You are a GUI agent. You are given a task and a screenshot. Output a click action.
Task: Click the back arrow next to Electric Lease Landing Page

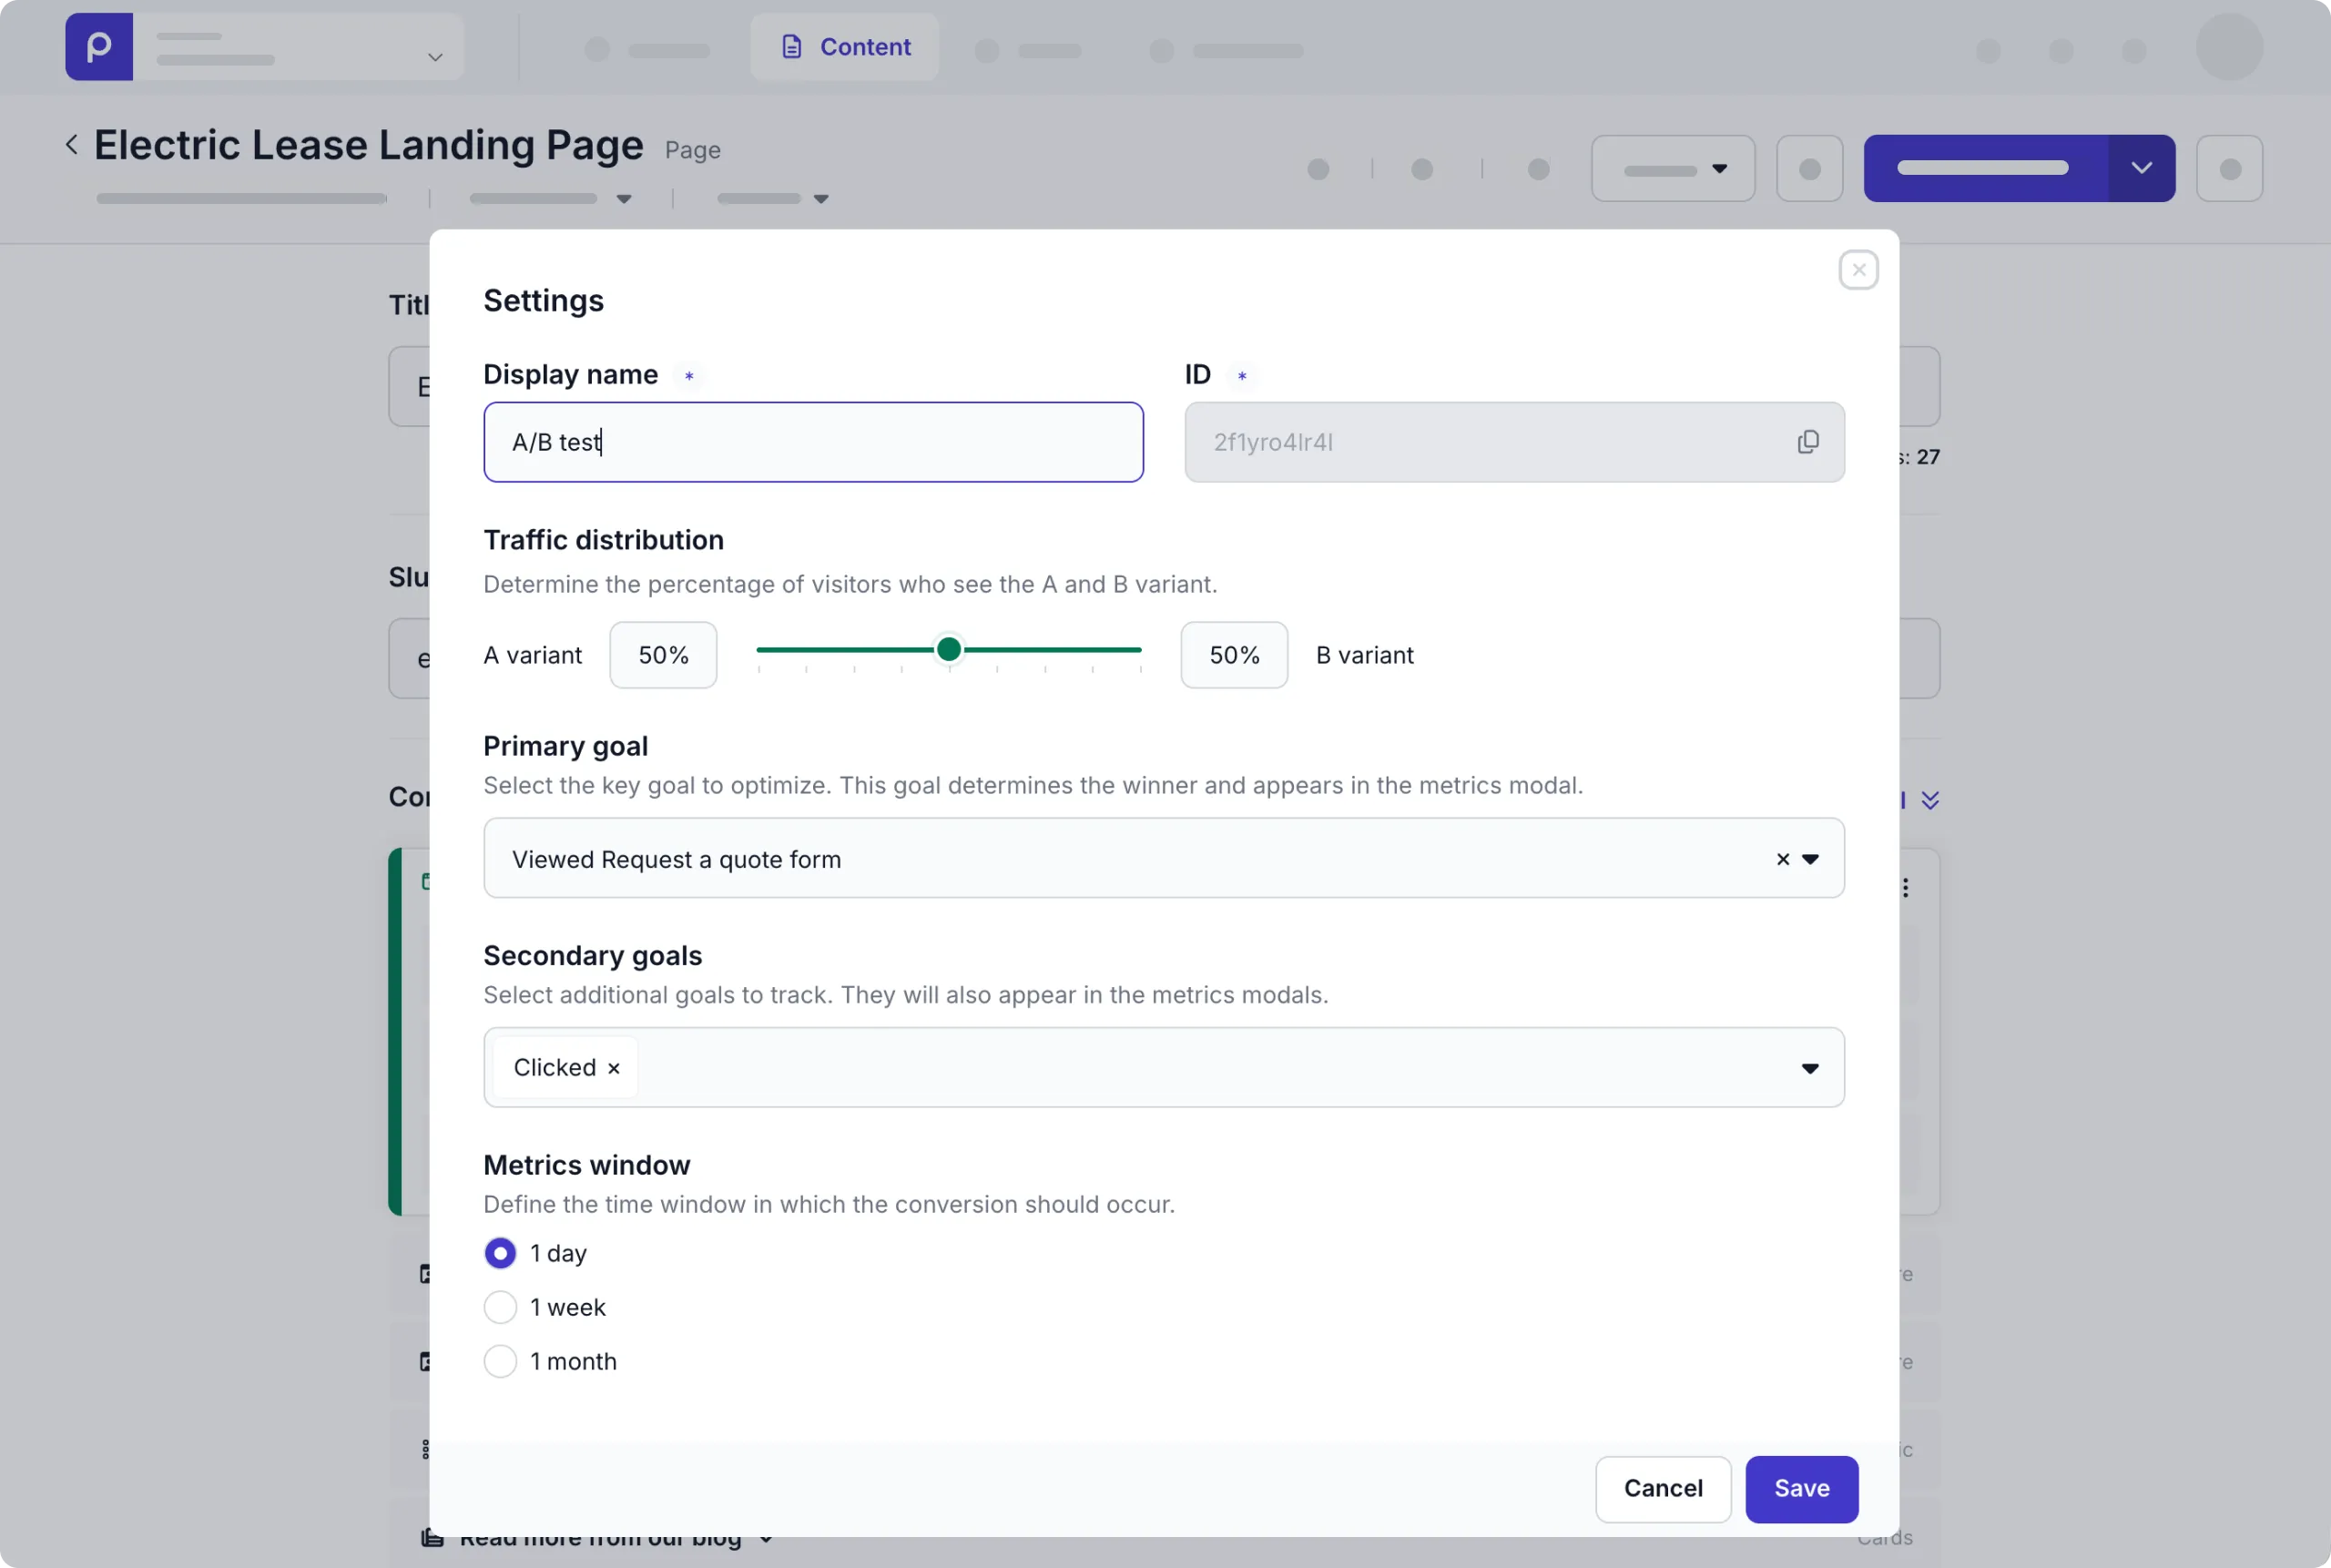pos(72,143)
